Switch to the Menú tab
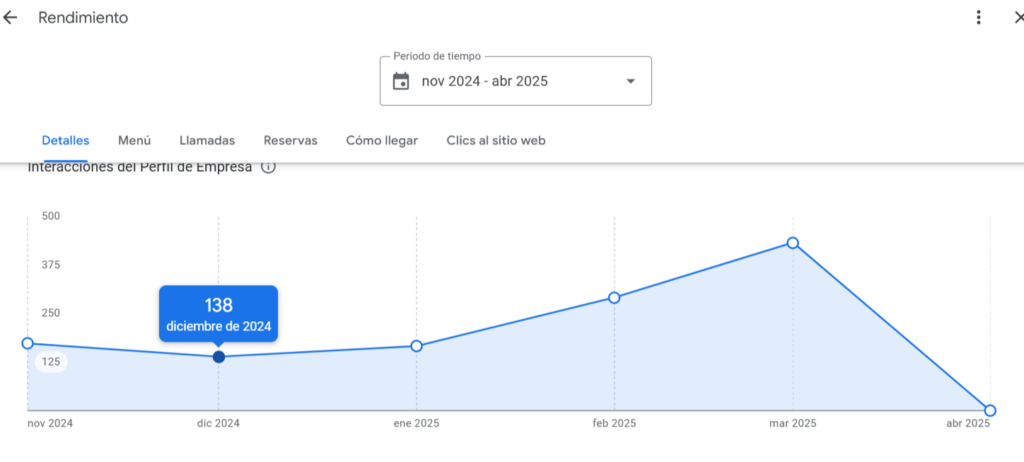Image resolution: width=1024 pixels, height=462 pixels. (134, 141)
